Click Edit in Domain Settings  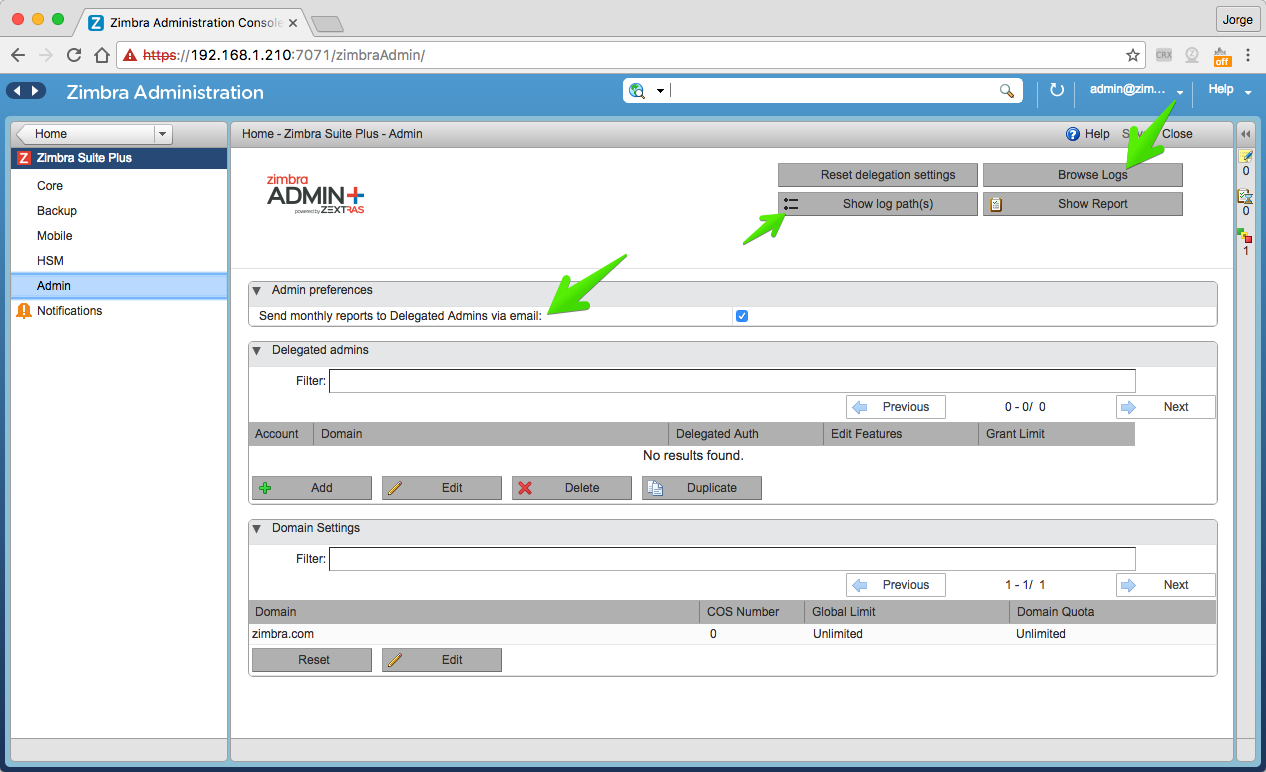pyautogui.click(x=442, y=660)
